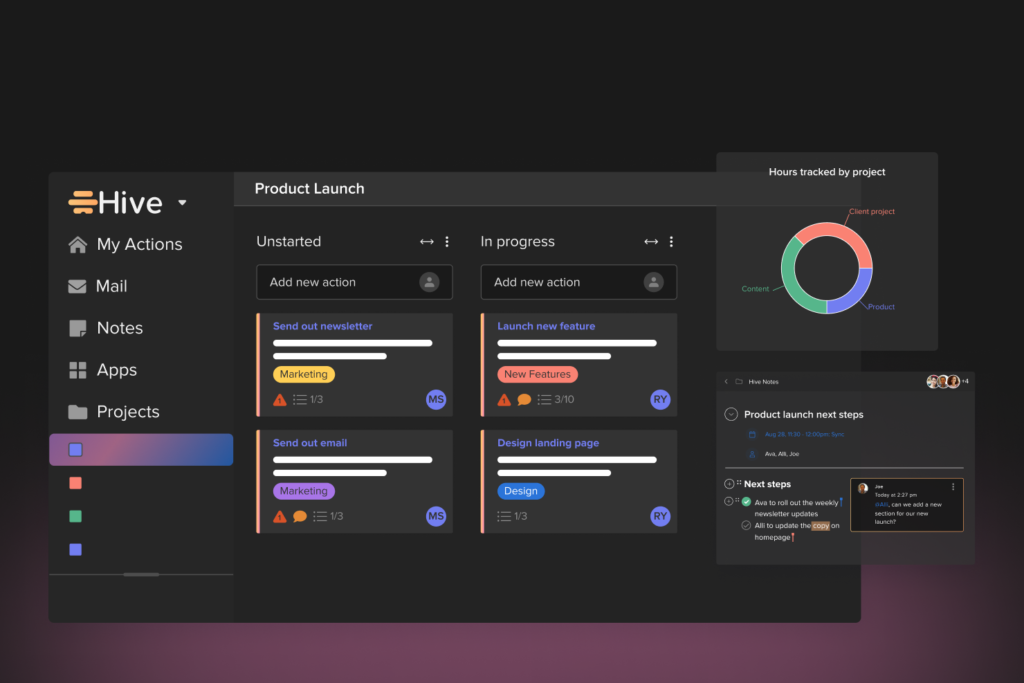Select the Mail icon in the sidebar

coord(78,286)
